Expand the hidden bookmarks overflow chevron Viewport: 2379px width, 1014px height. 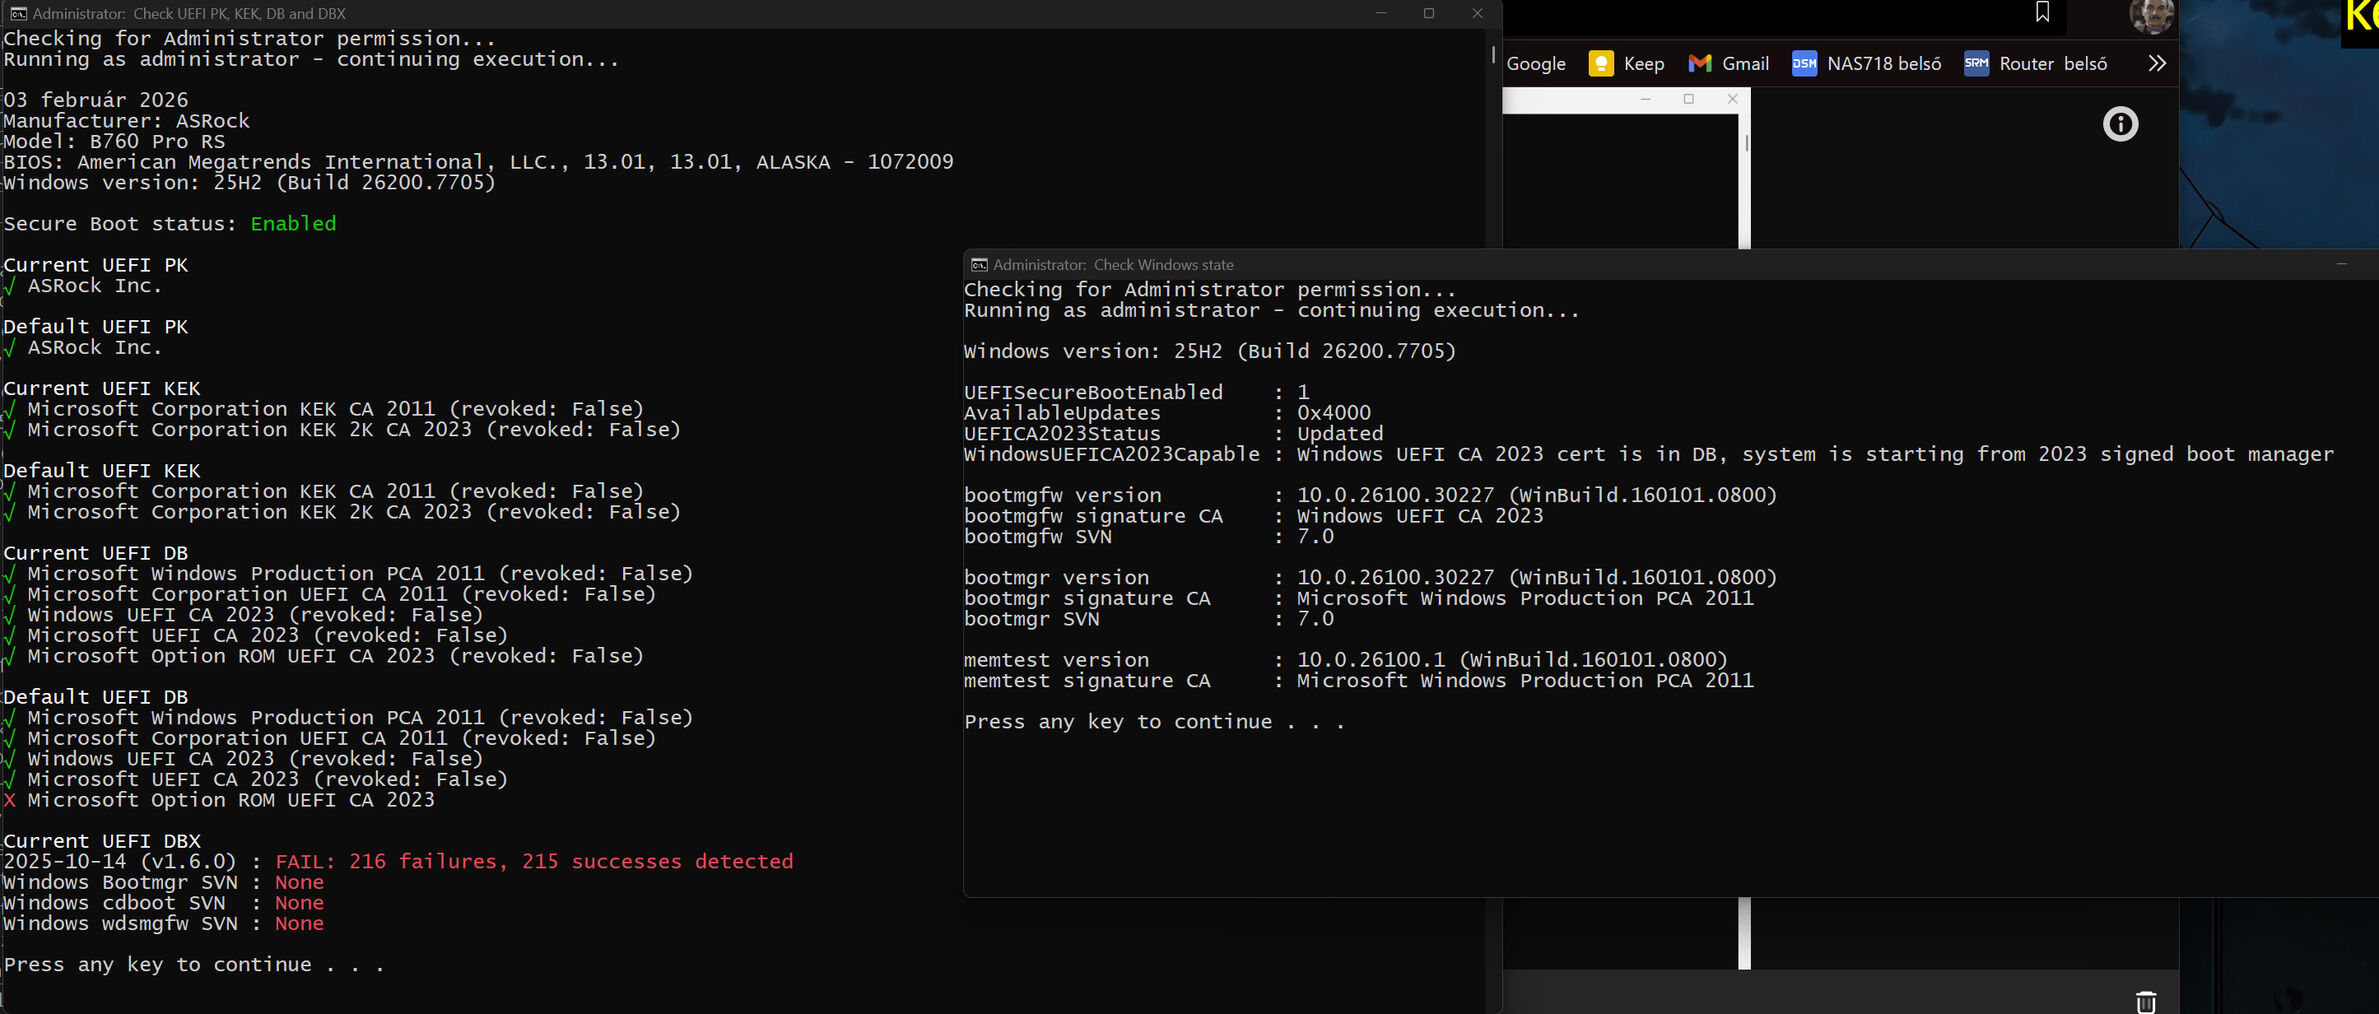click(x=2157, y=64)
